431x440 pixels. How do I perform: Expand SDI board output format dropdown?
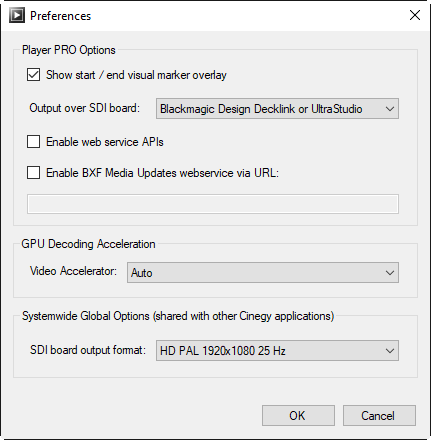[277, 350]
